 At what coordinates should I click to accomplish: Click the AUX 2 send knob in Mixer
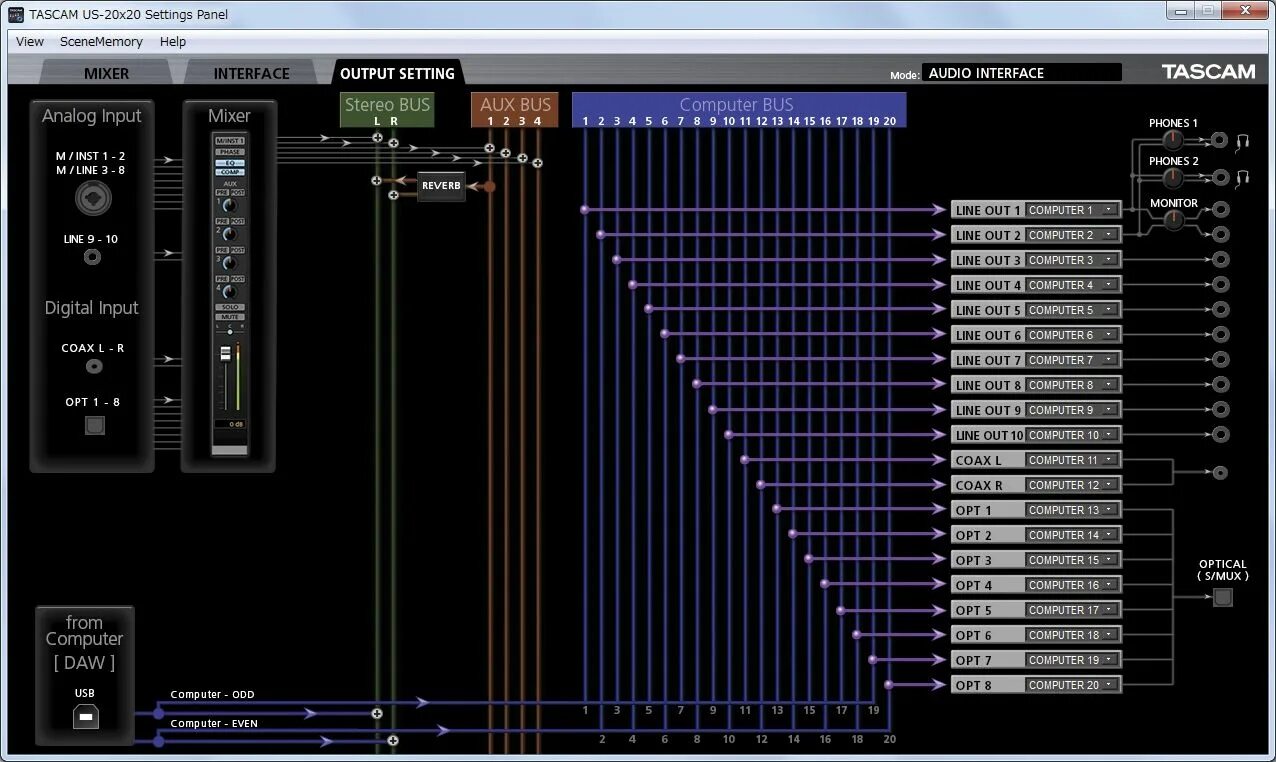point(229,235)
